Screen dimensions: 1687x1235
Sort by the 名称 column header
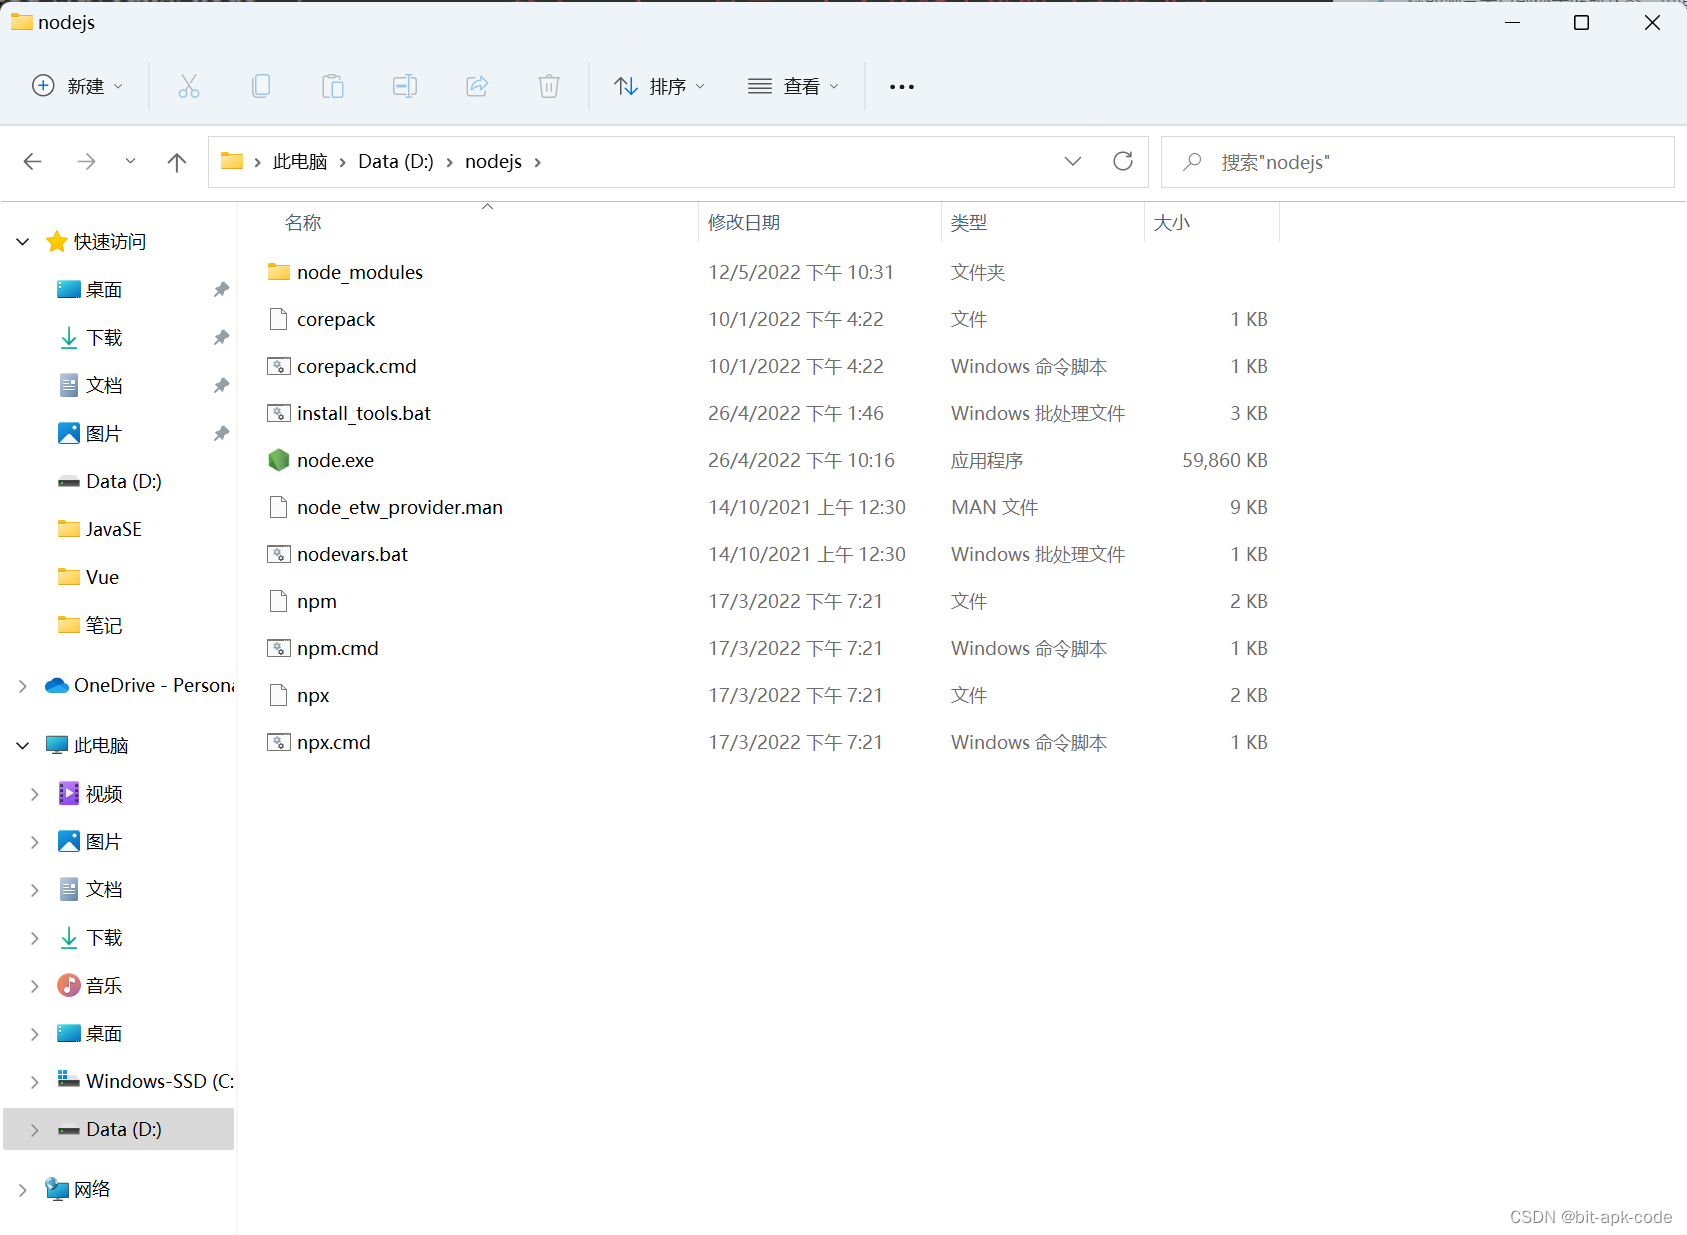pyautogui.click(x=303, y=222)
